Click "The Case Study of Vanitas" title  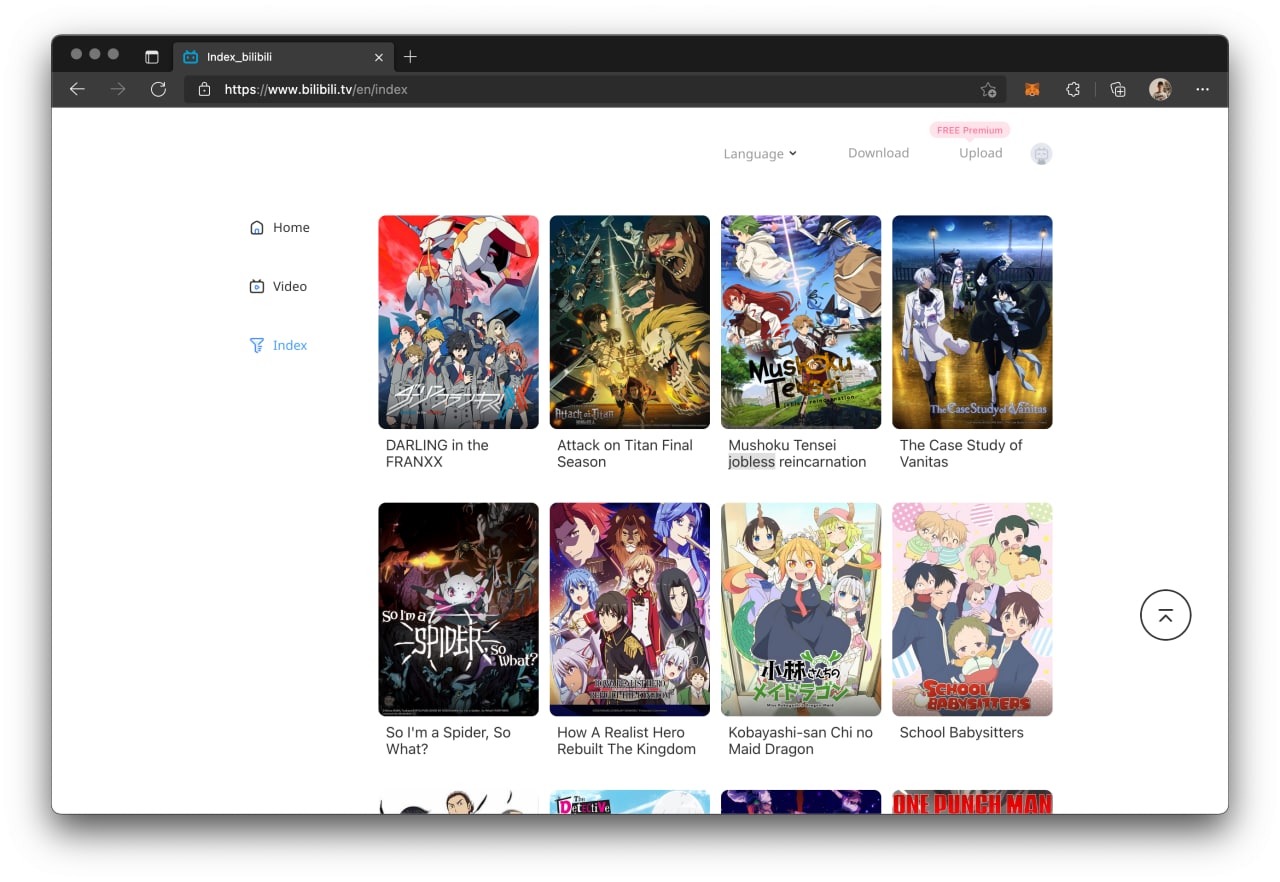coord(961,453)
